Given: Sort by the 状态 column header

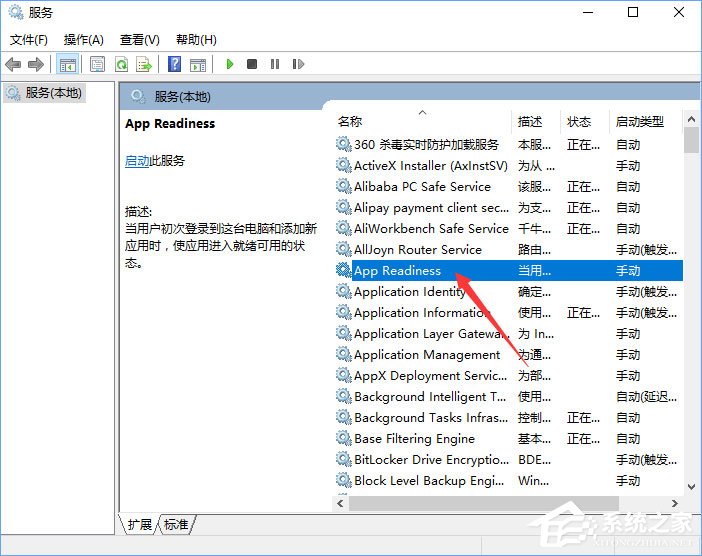Looking at the screenshot, I should [x=579, y=121].
